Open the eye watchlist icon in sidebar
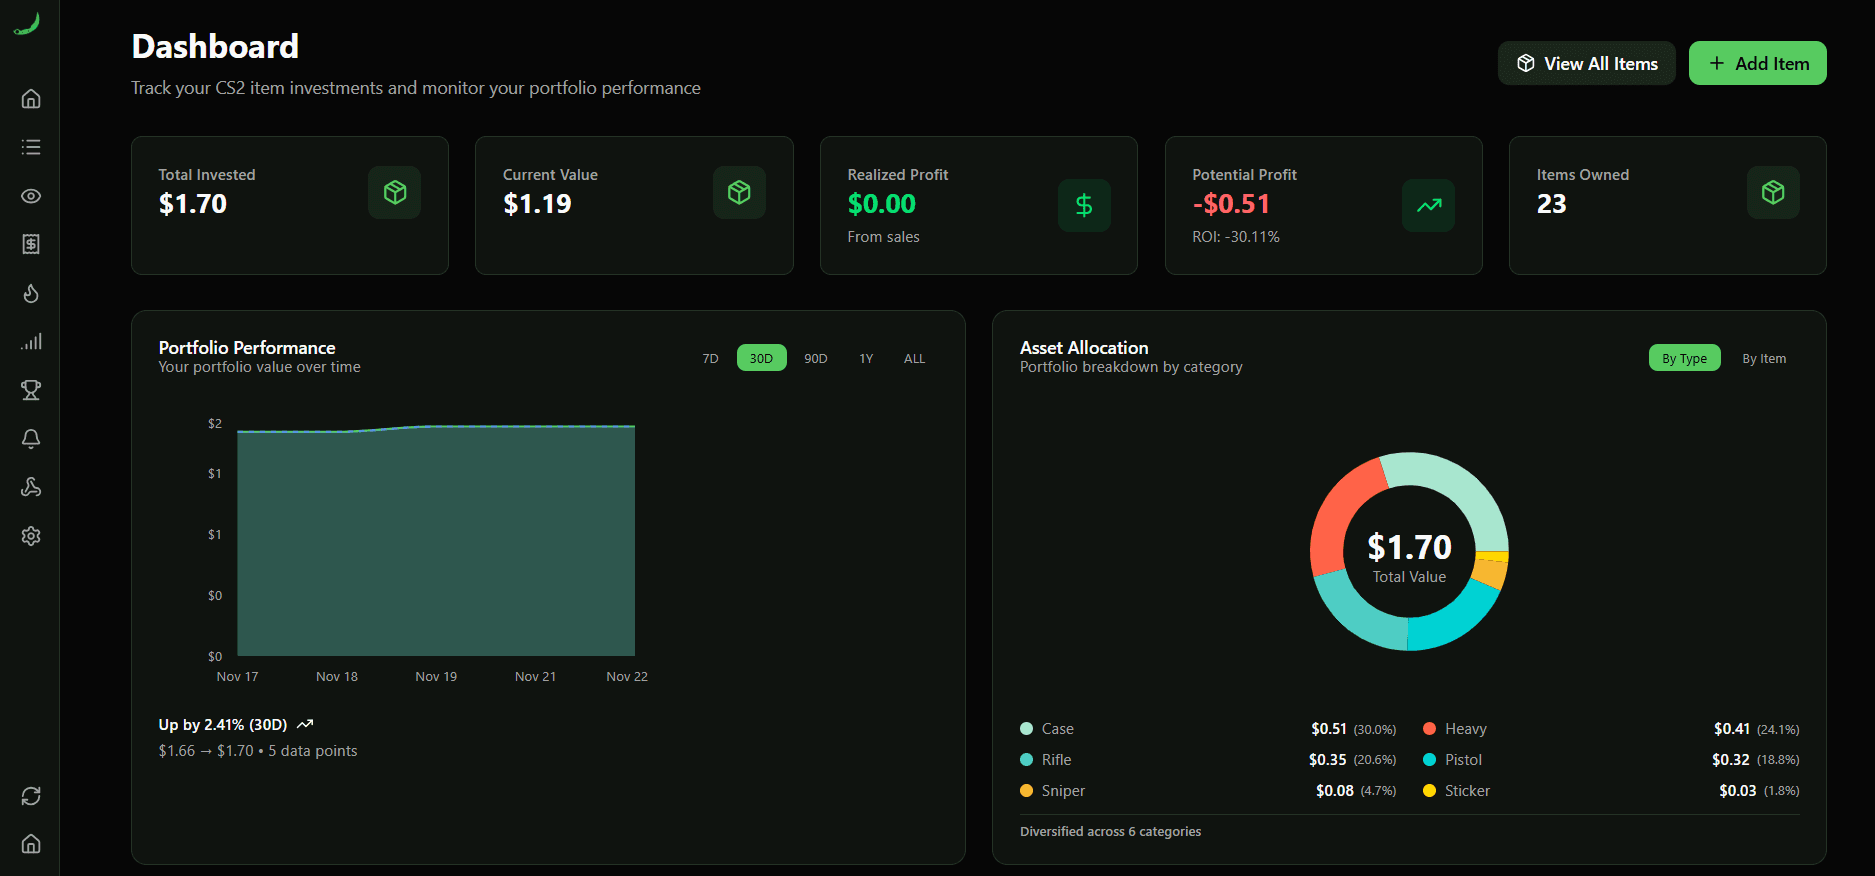 [x=31, y=196]
